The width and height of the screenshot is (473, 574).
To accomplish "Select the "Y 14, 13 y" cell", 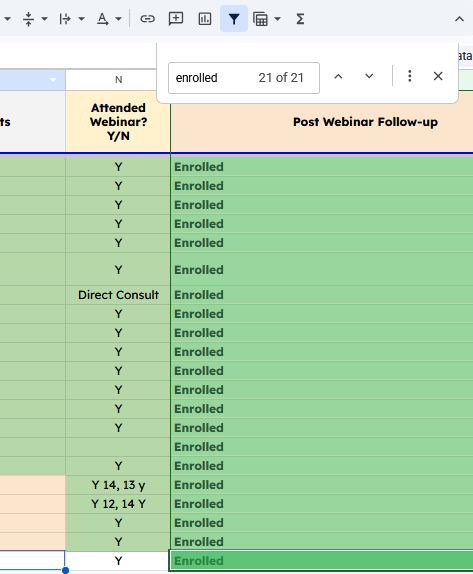I will pyautogui.click(x=118, y=485).
